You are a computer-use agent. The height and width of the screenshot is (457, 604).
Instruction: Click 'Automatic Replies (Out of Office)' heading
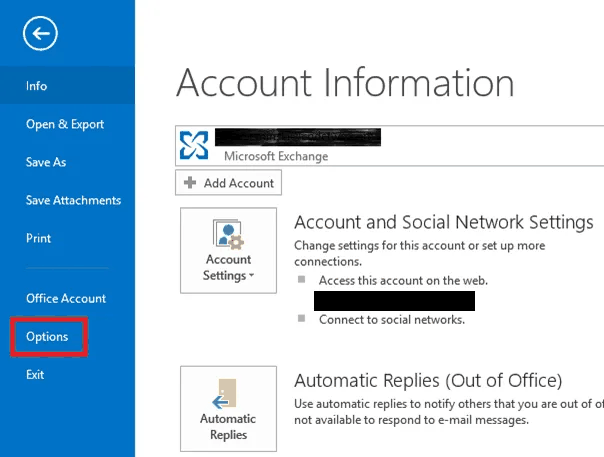pos(428,381)
